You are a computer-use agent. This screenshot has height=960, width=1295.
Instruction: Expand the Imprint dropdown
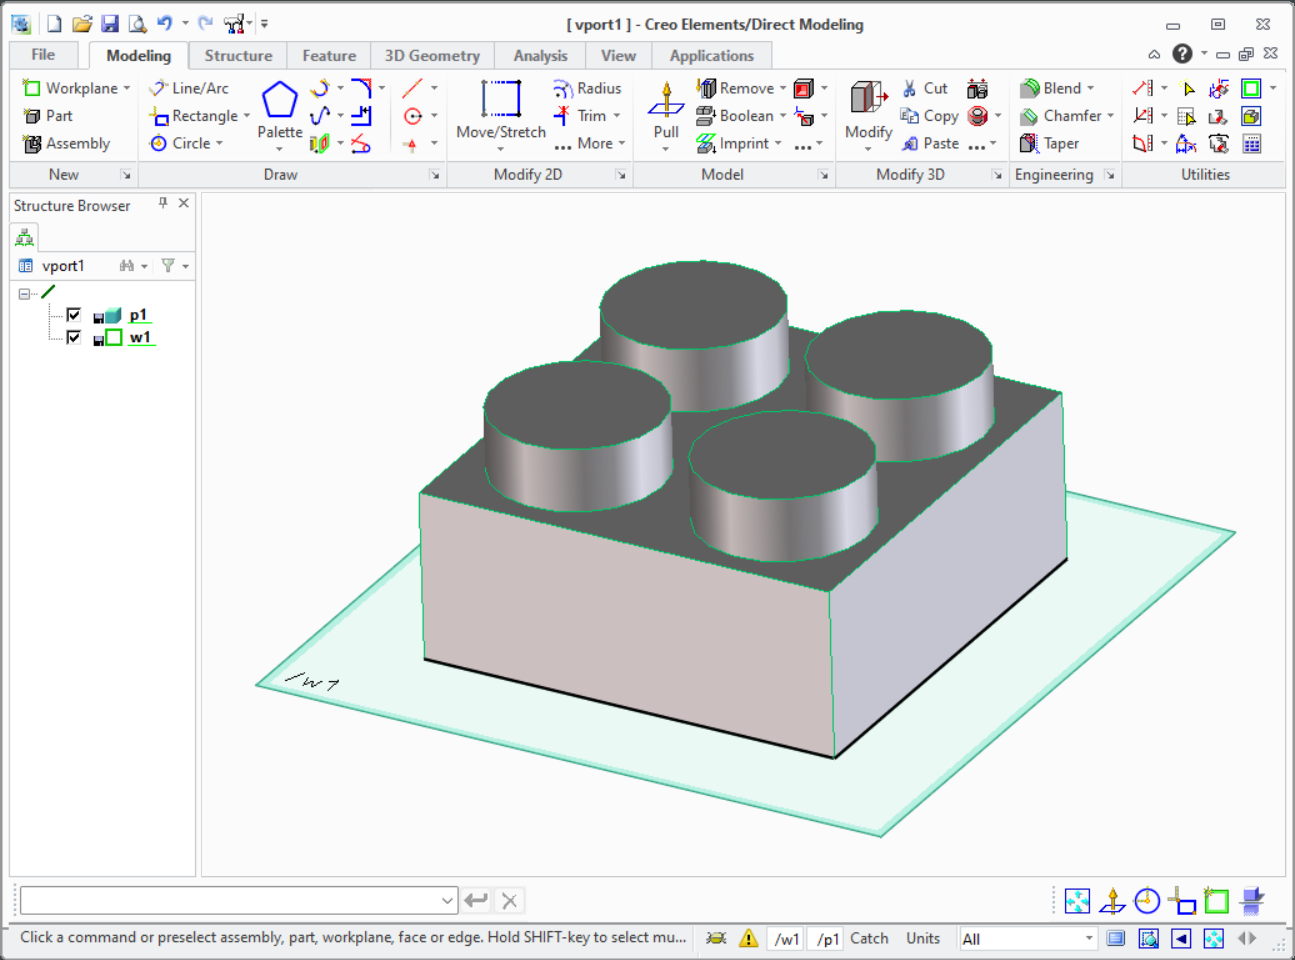(778, 144)
